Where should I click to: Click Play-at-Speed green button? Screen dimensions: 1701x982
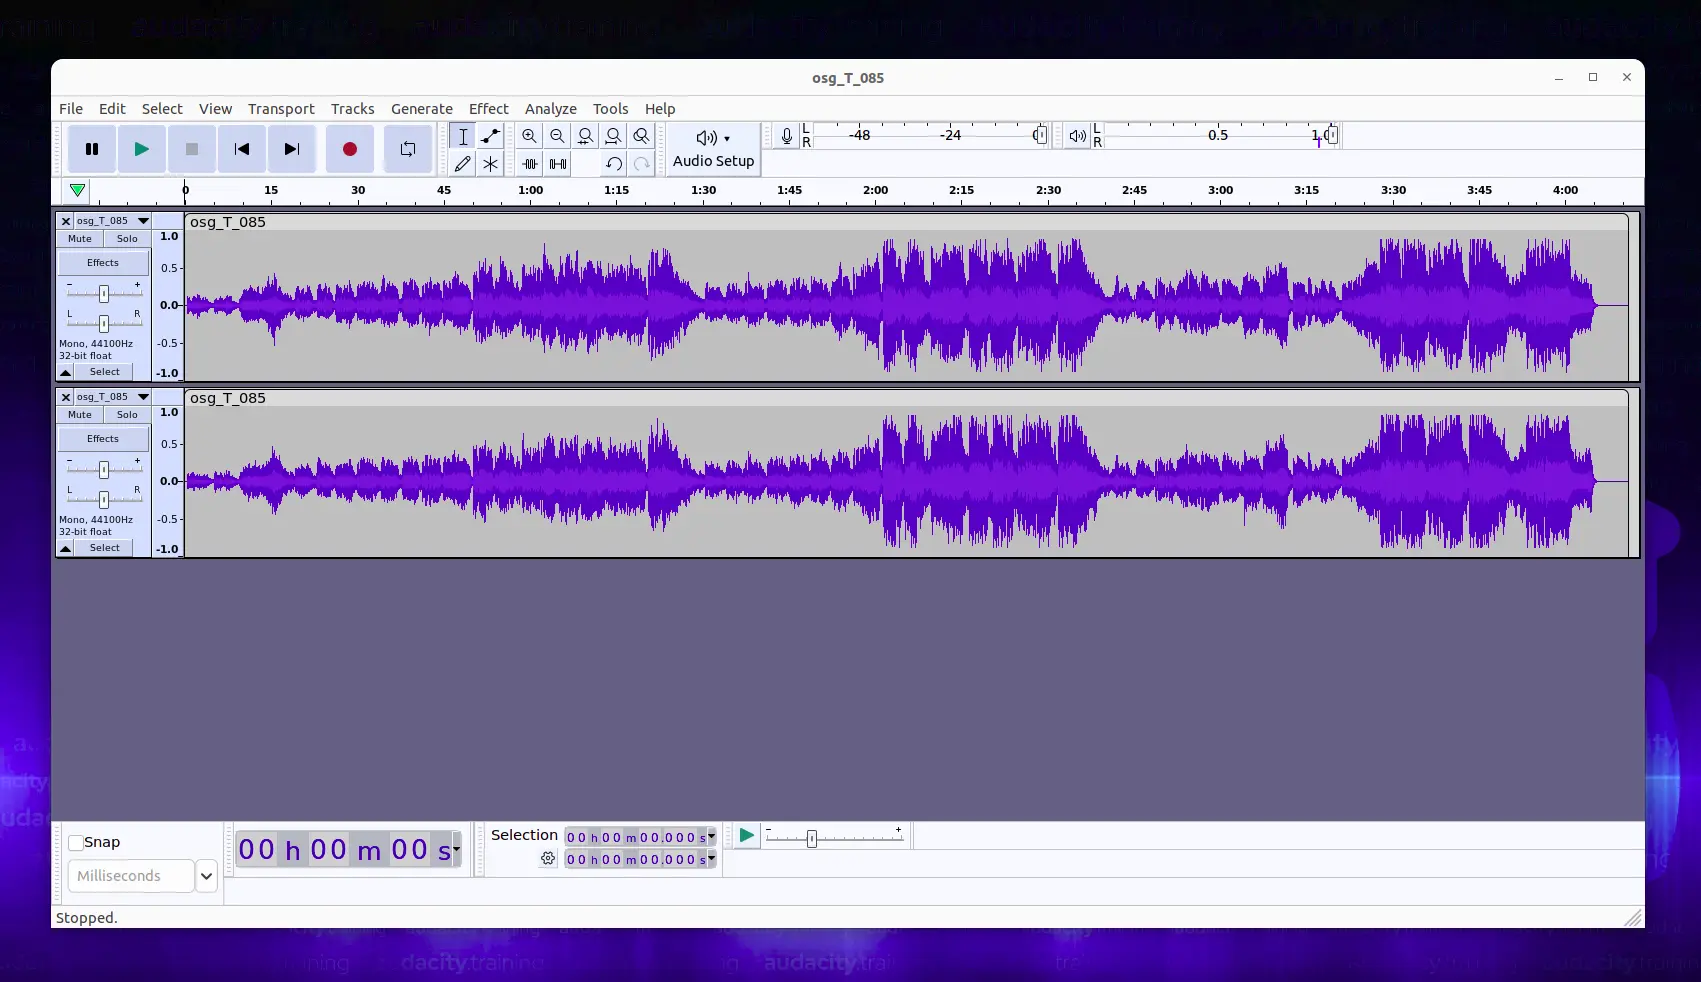[746, 836]
